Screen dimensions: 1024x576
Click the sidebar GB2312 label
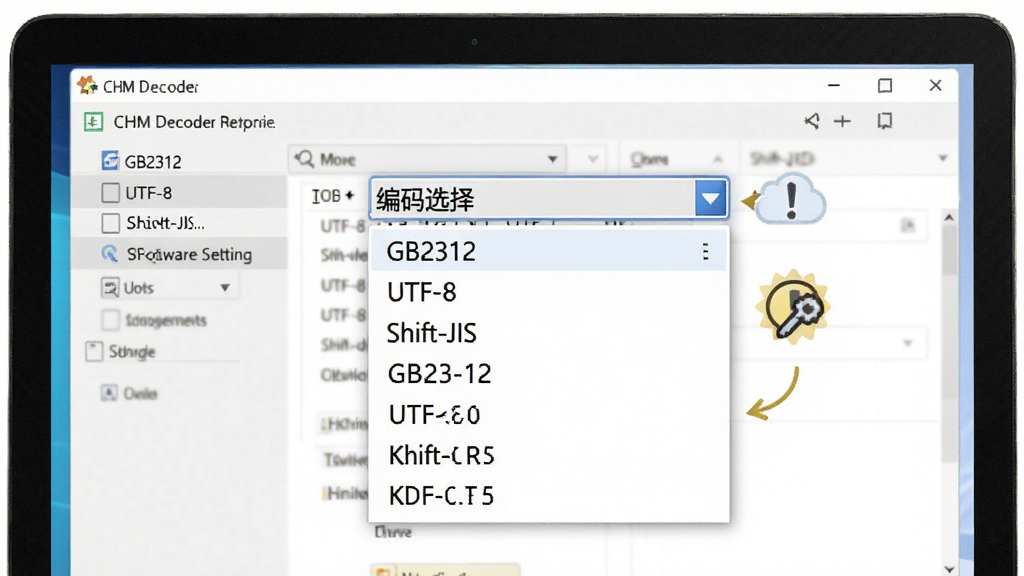(x=153, y=161)
